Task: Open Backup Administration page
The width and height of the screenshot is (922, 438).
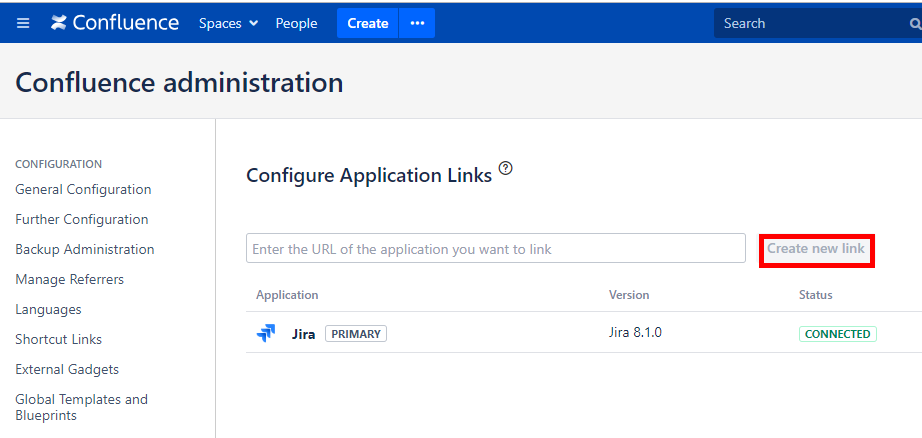Action: pos(85,249)
